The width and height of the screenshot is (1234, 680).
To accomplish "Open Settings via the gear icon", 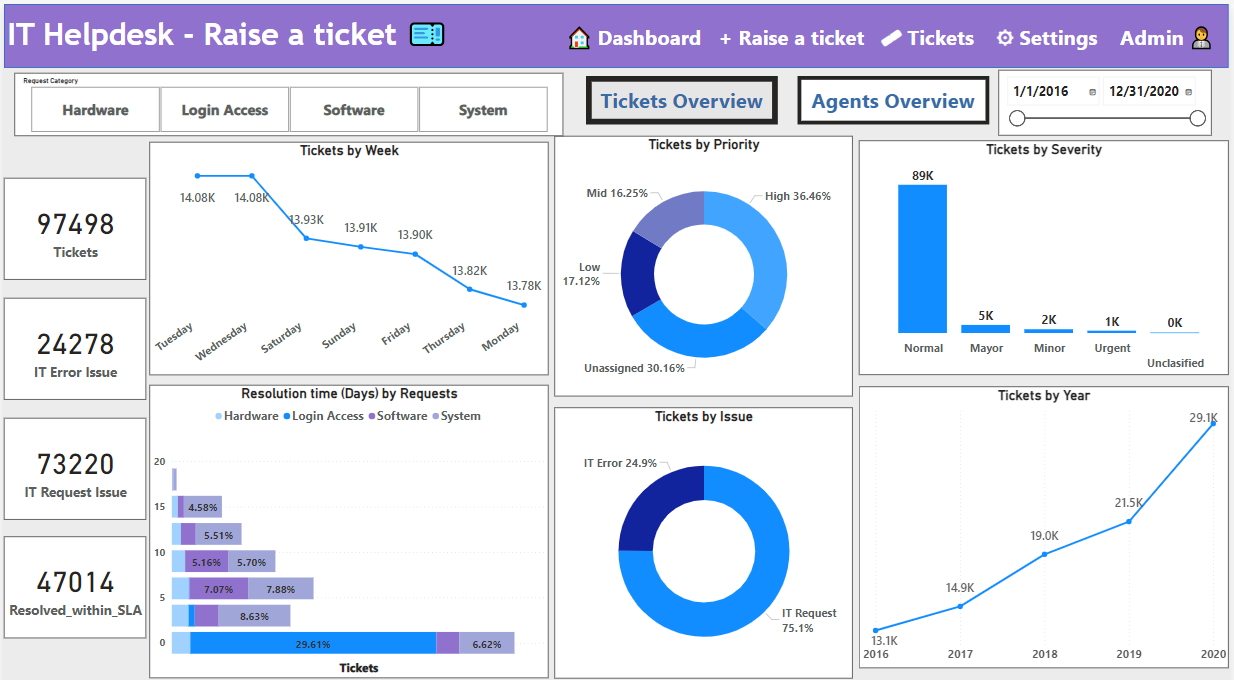I will (1005, 39).
